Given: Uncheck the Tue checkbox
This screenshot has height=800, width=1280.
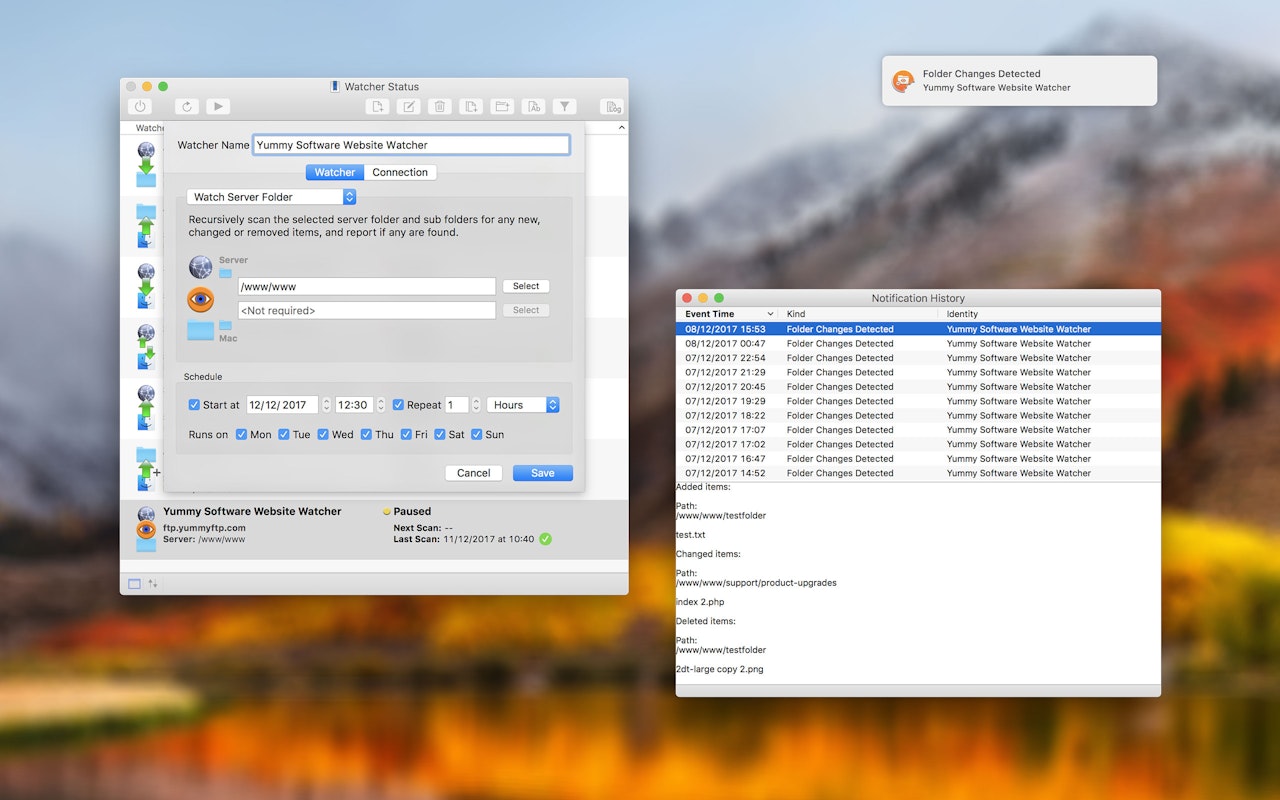Looking at the screenshot, I should (x=283, y=434).
